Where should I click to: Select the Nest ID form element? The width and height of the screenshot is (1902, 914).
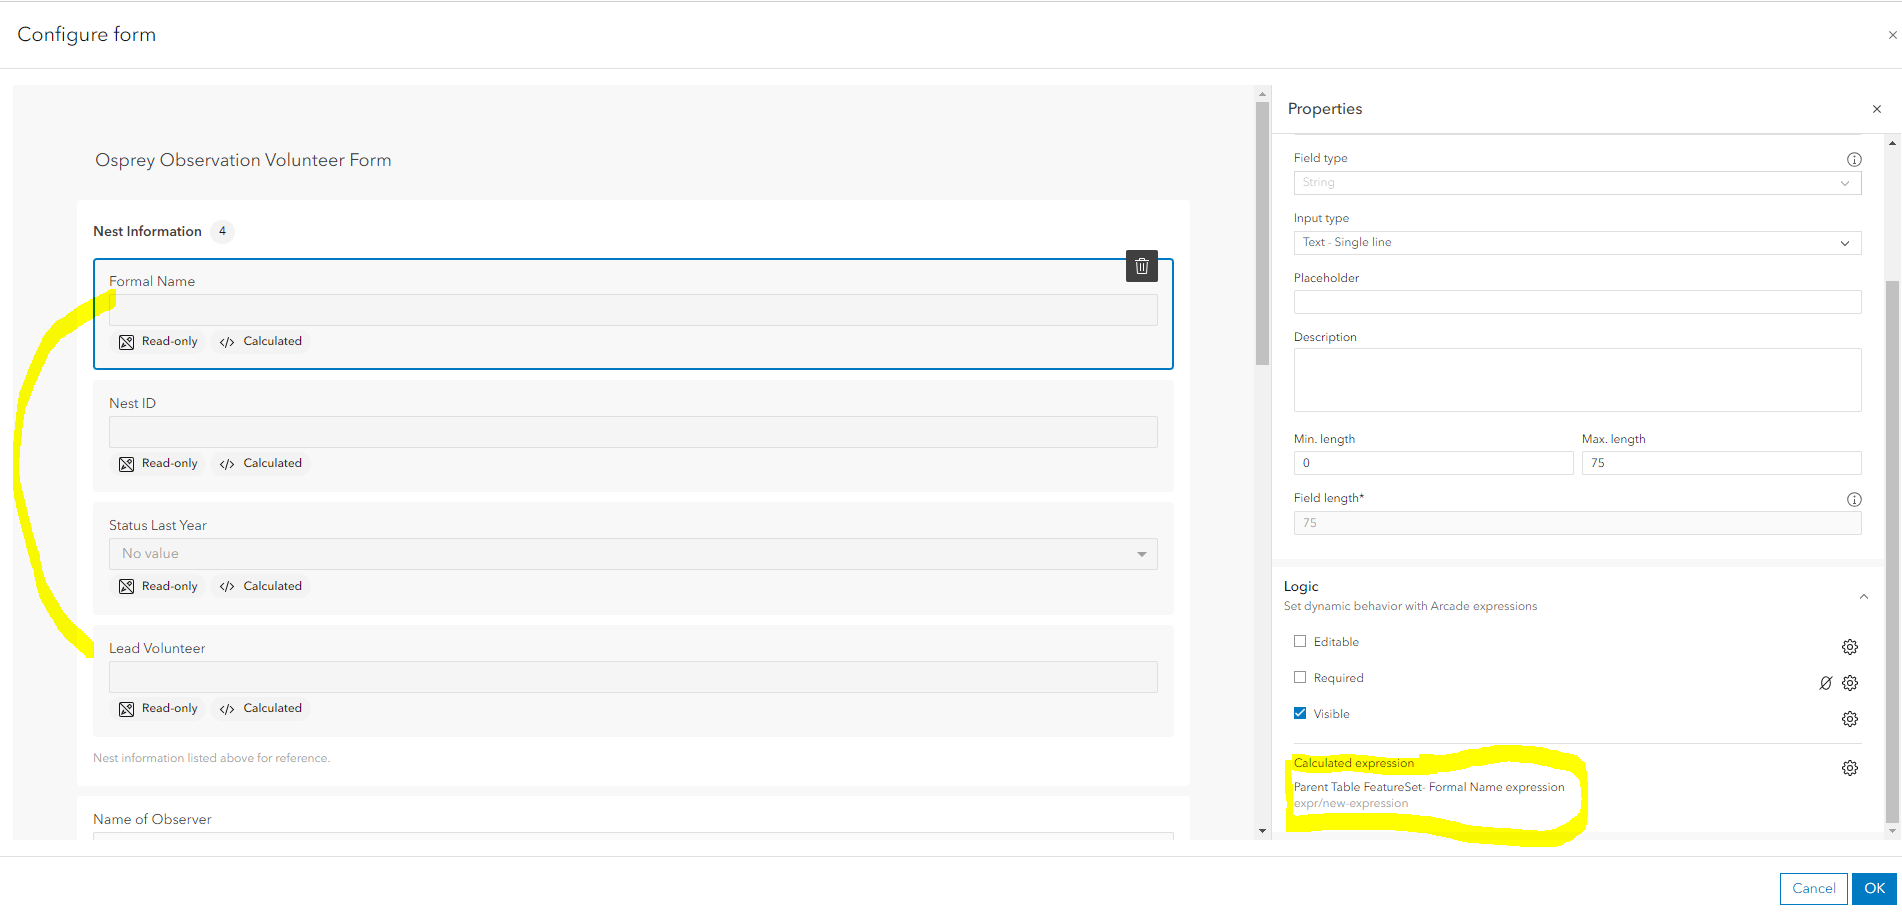632,403
